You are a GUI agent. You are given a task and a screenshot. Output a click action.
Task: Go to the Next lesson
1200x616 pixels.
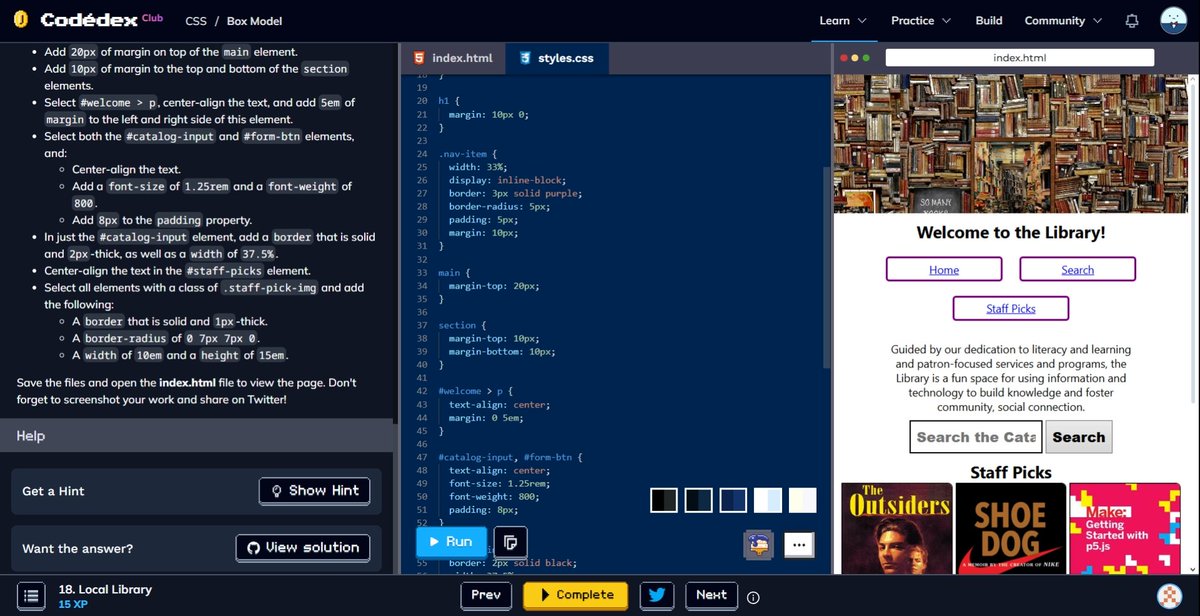pyautogui.click(x=711, y=595)
